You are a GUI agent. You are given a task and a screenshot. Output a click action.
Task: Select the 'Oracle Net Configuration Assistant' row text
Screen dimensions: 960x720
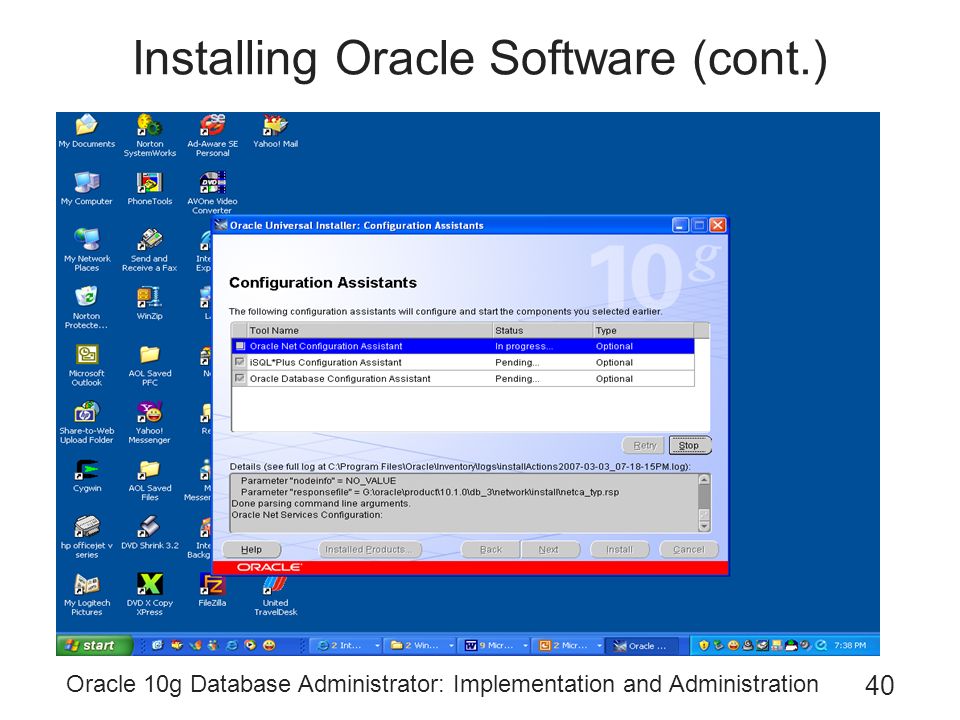point(326,346)
